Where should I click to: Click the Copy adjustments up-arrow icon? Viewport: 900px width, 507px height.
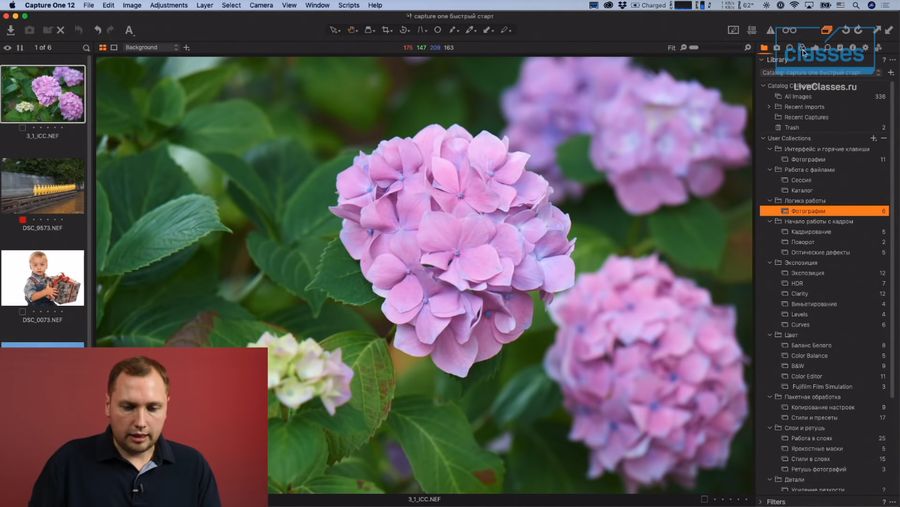876,30
